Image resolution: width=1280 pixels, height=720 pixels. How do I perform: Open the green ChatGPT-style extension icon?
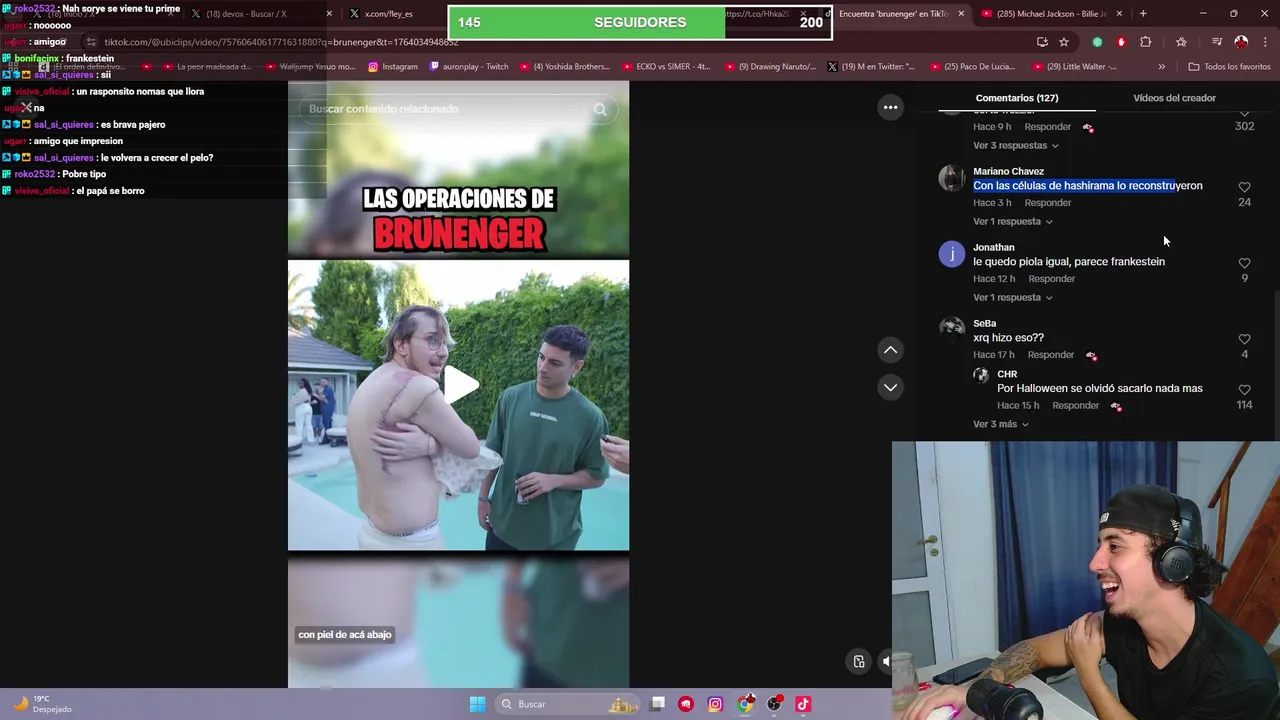(1098, 42)
